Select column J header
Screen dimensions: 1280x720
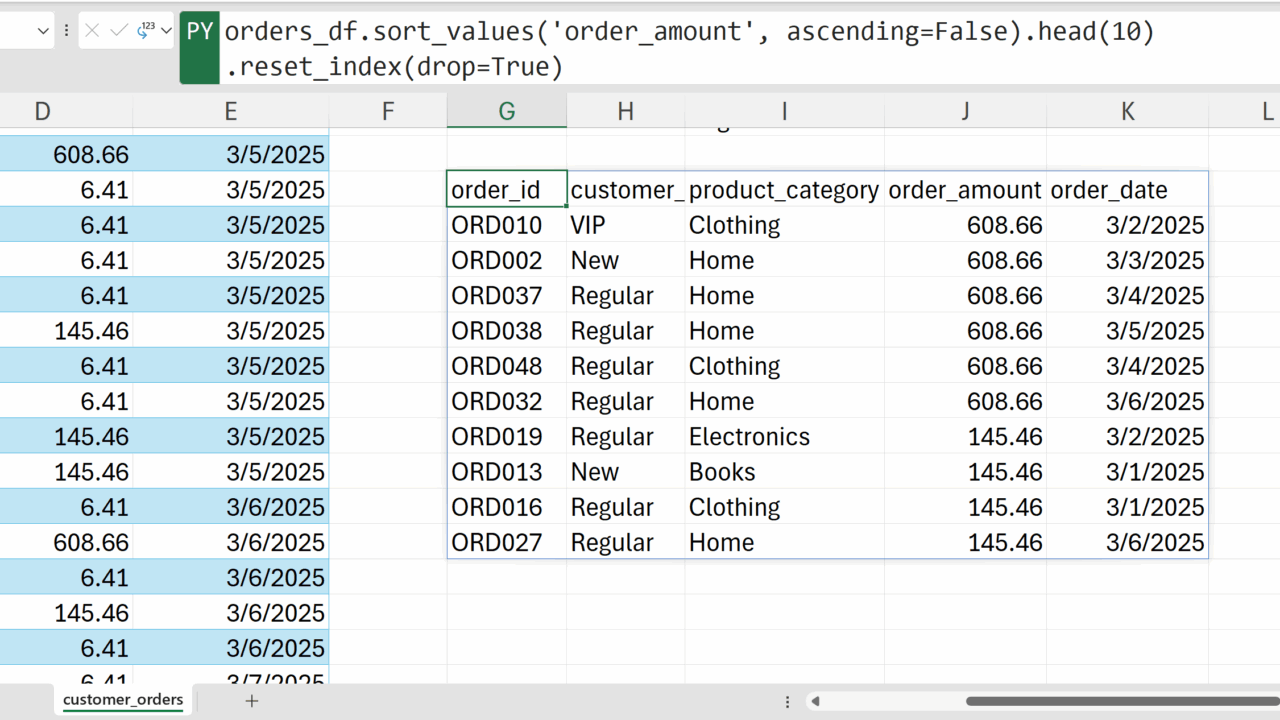coord(965,111)
